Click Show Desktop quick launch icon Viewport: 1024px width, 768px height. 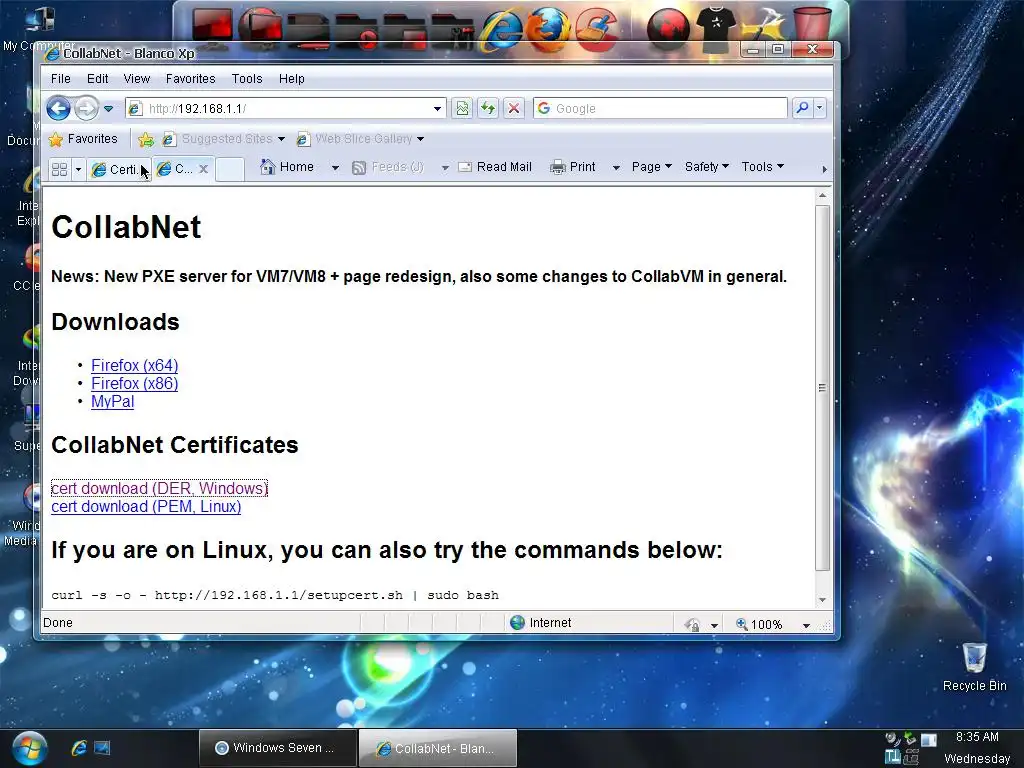pyautogui.click(x=102, y=748)
